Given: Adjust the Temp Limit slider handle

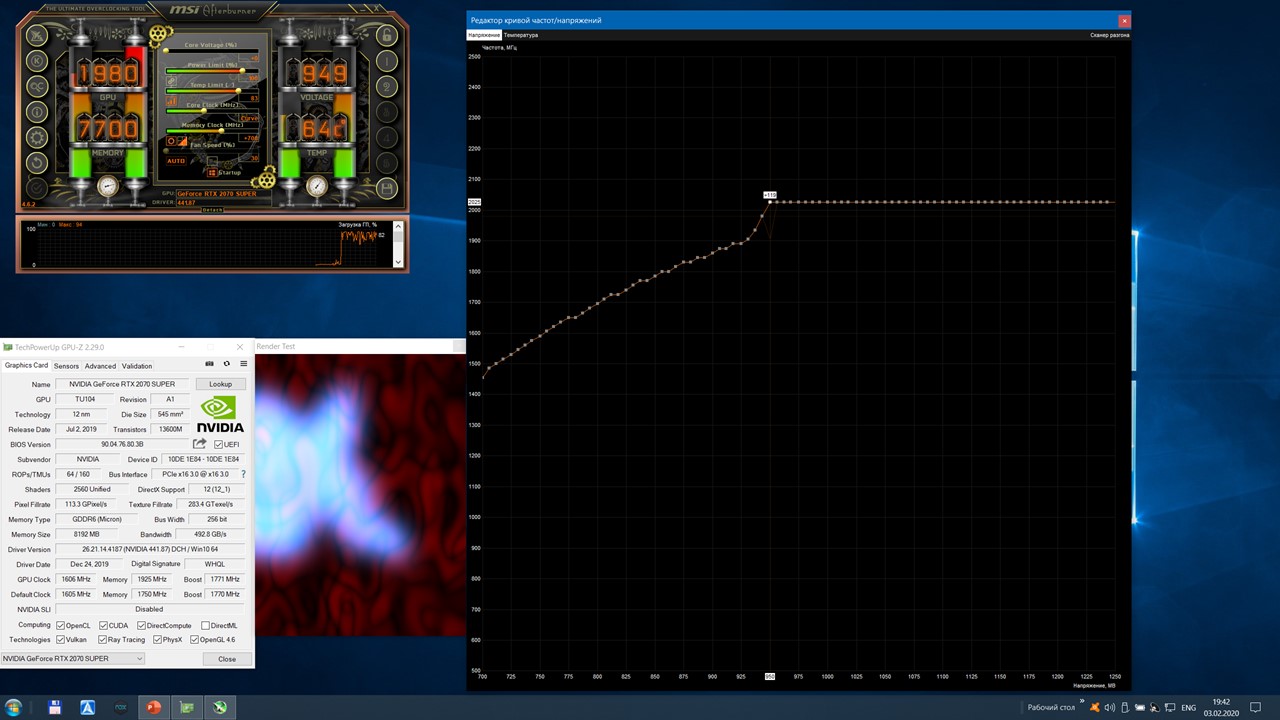Looking at the screenshot, I should 238,91.
